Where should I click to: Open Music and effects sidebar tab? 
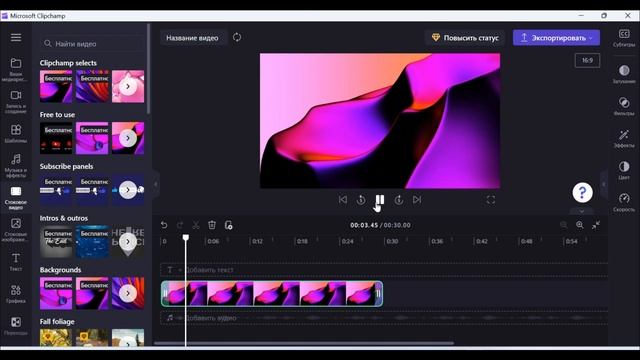(16, 165)
